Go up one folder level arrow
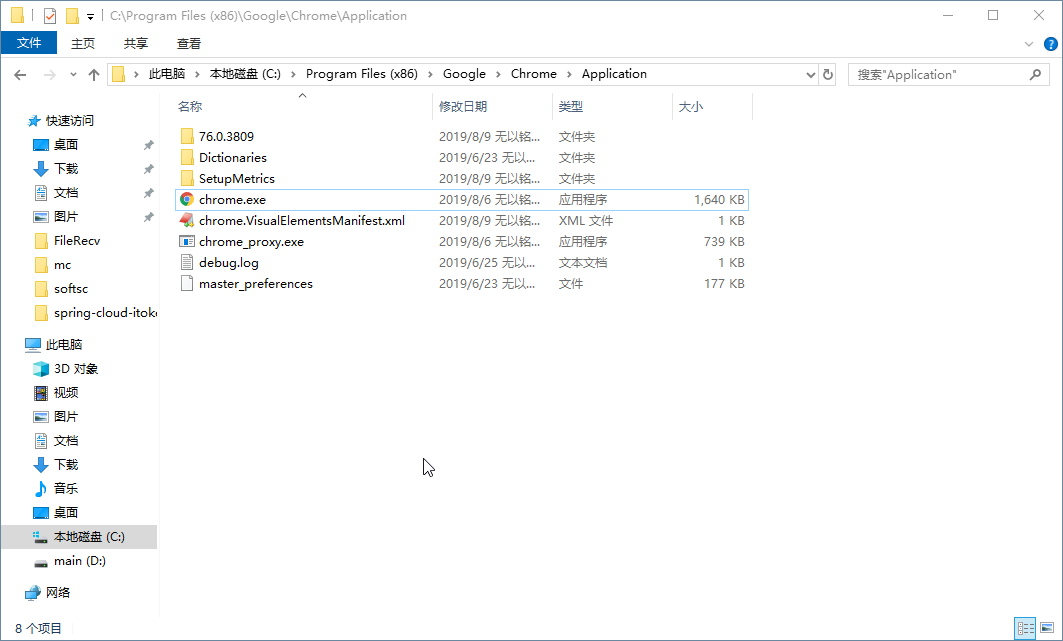 [94, 75]
